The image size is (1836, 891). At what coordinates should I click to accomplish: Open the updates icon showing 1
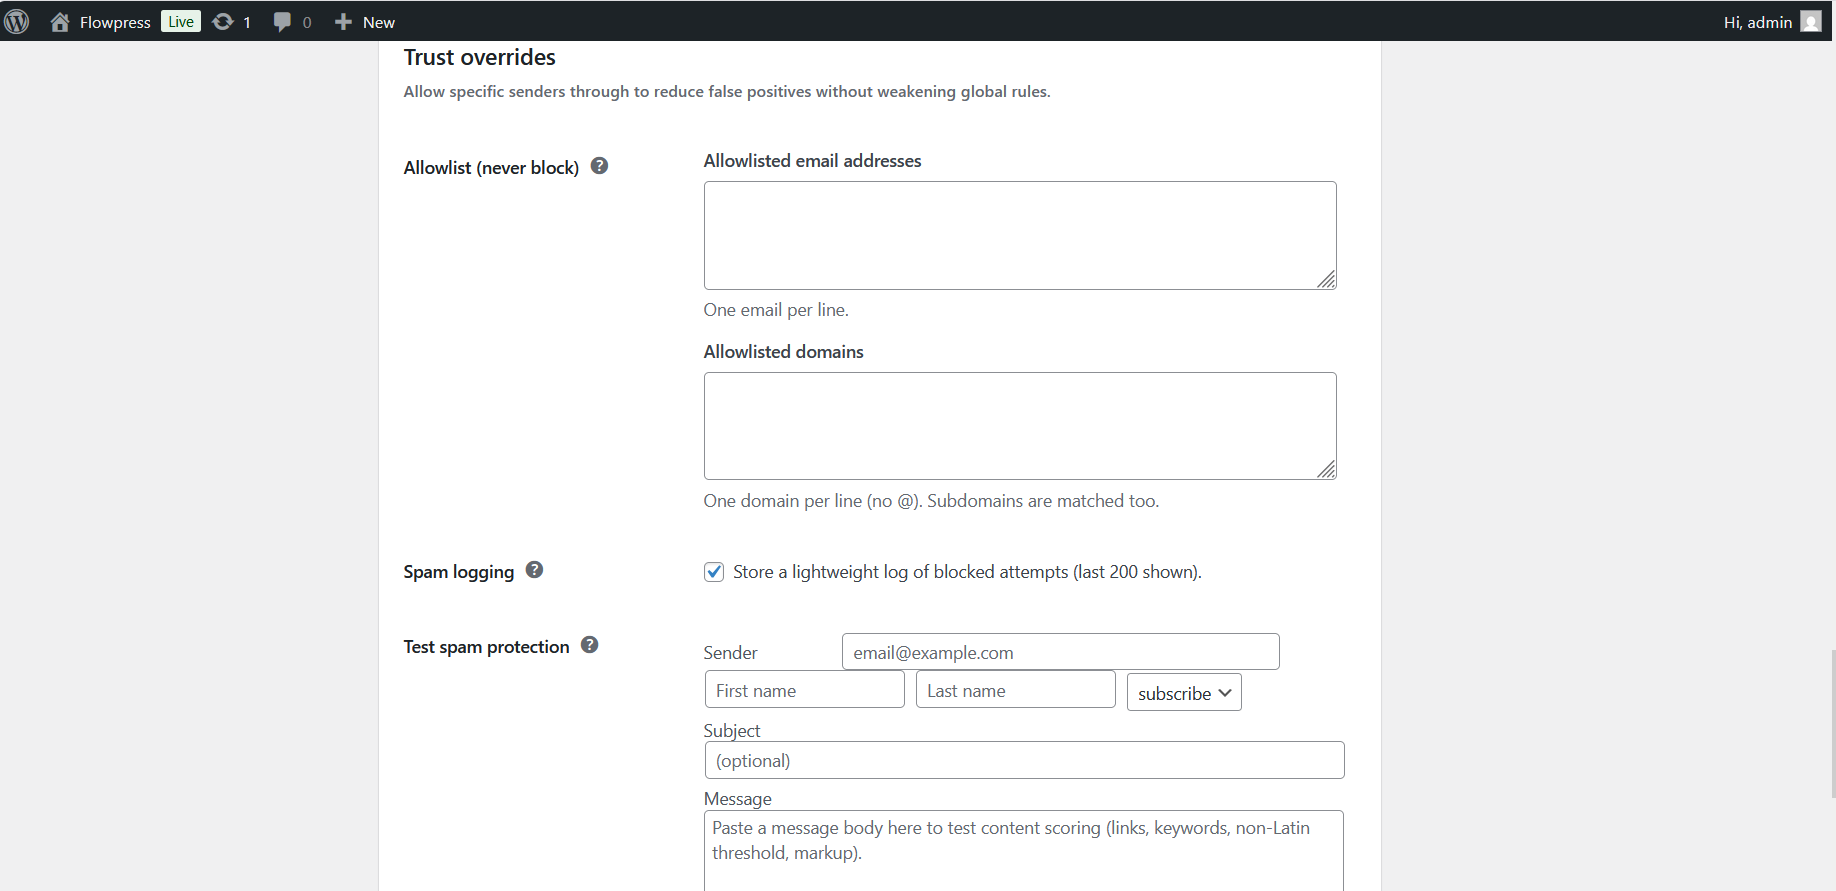[223, 22]
